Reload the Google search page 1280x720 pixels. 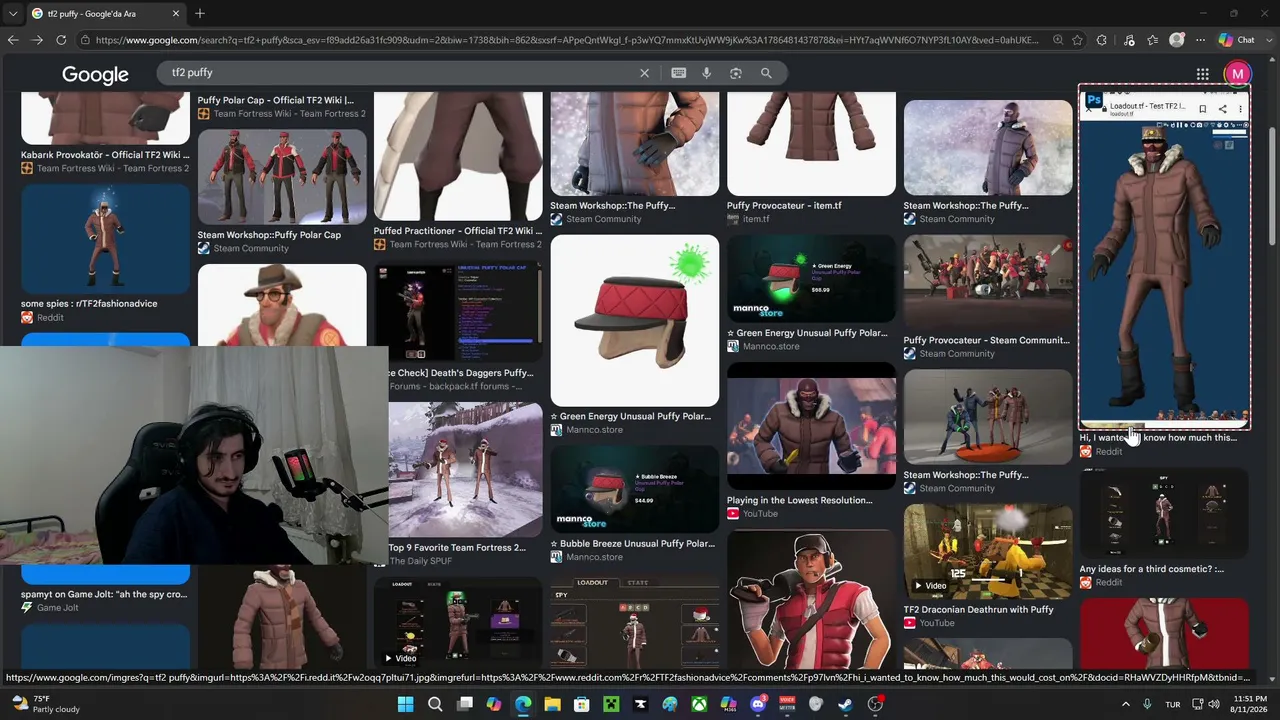(61, 40)
